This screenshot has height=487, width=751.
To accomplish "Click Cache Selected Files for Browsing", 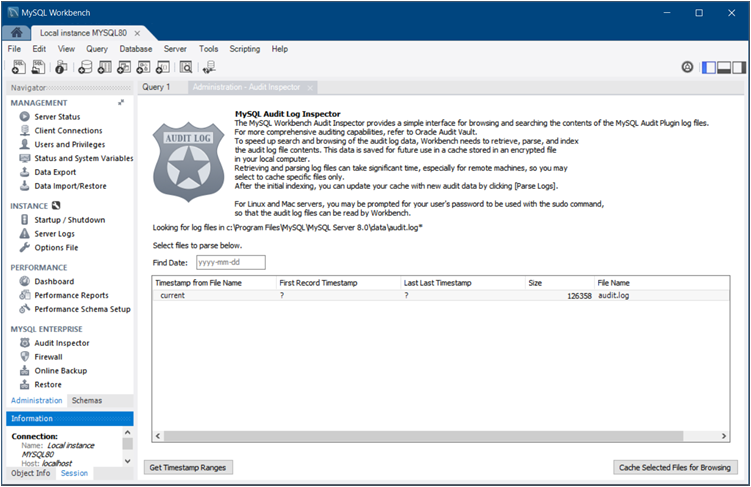I will [x=675, y=467].
